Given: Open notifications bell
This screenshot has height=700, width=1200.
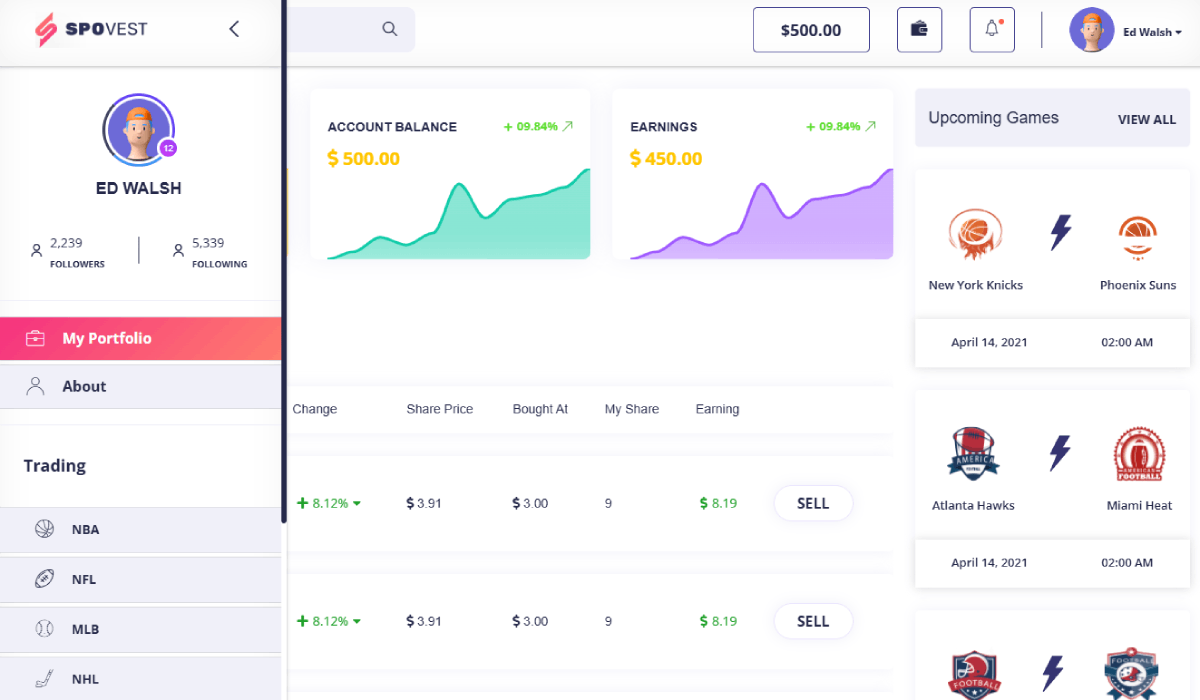Looking at the screenshot, I should pos(992,30).
